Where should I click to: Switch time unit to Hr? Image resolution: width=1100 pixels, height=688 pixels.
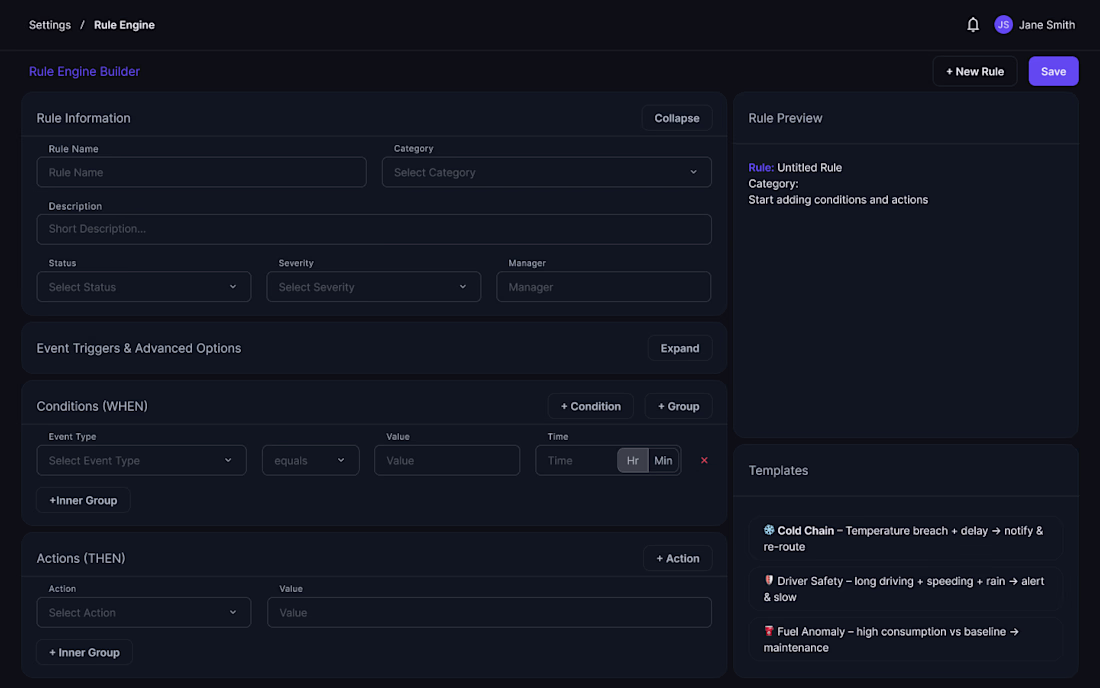click(x=632, y=460)
